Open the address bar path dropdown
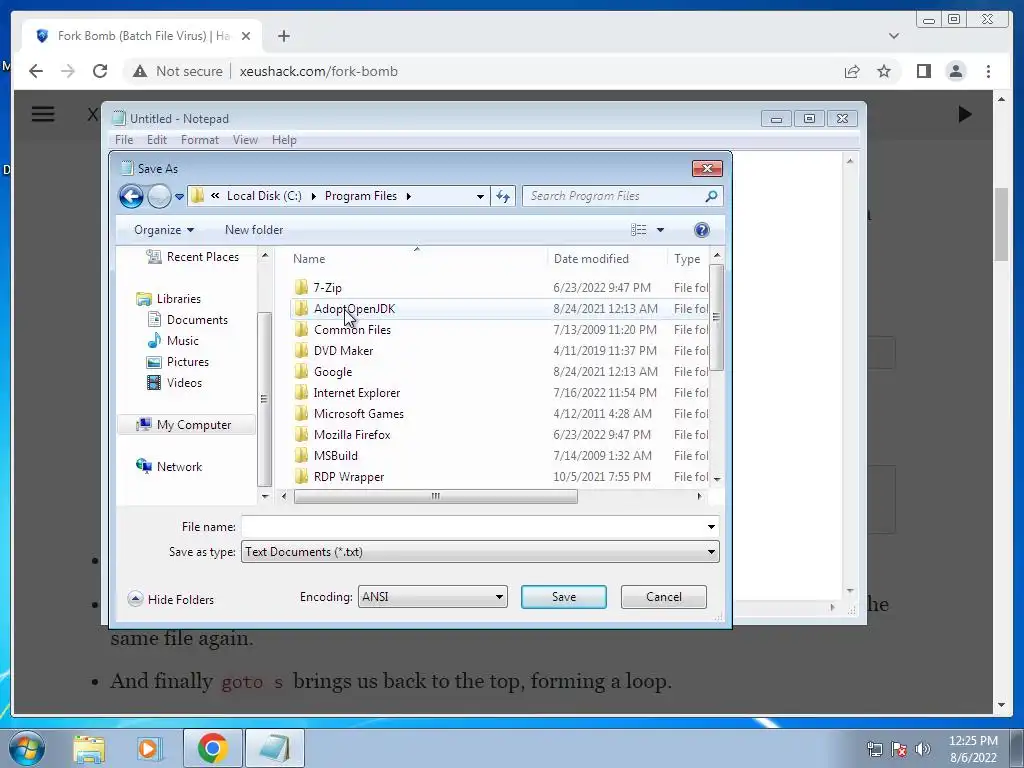The width and height of the screenshot is (1024, 768). [x=480, y=197]
